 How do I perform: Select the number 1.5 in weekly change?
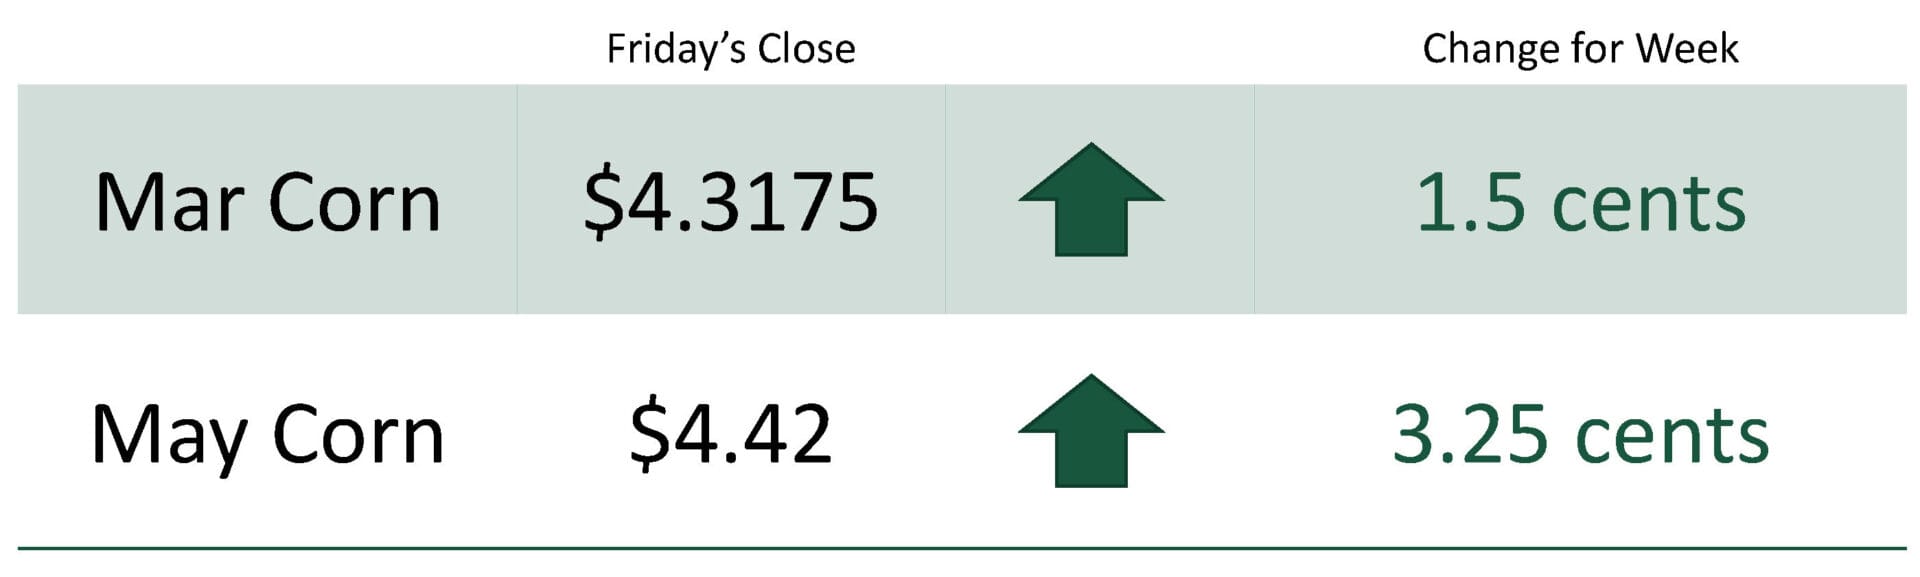(1470, 203)
